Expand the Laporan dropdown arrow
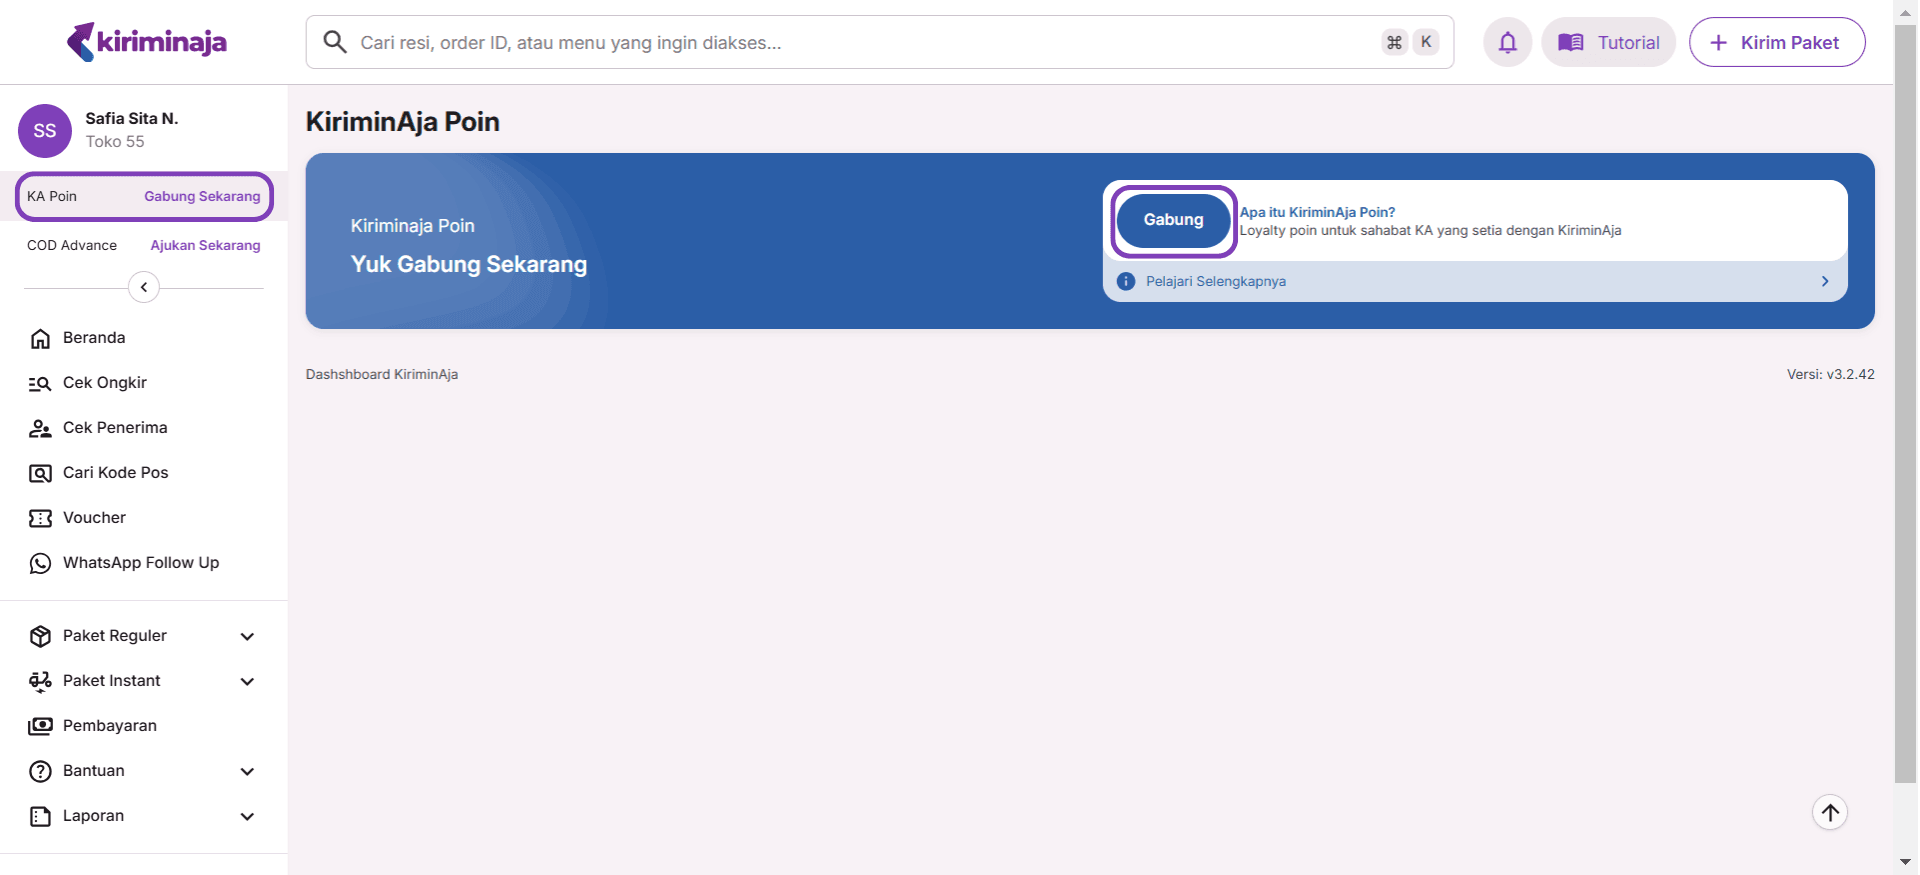 tap(247, 816)
